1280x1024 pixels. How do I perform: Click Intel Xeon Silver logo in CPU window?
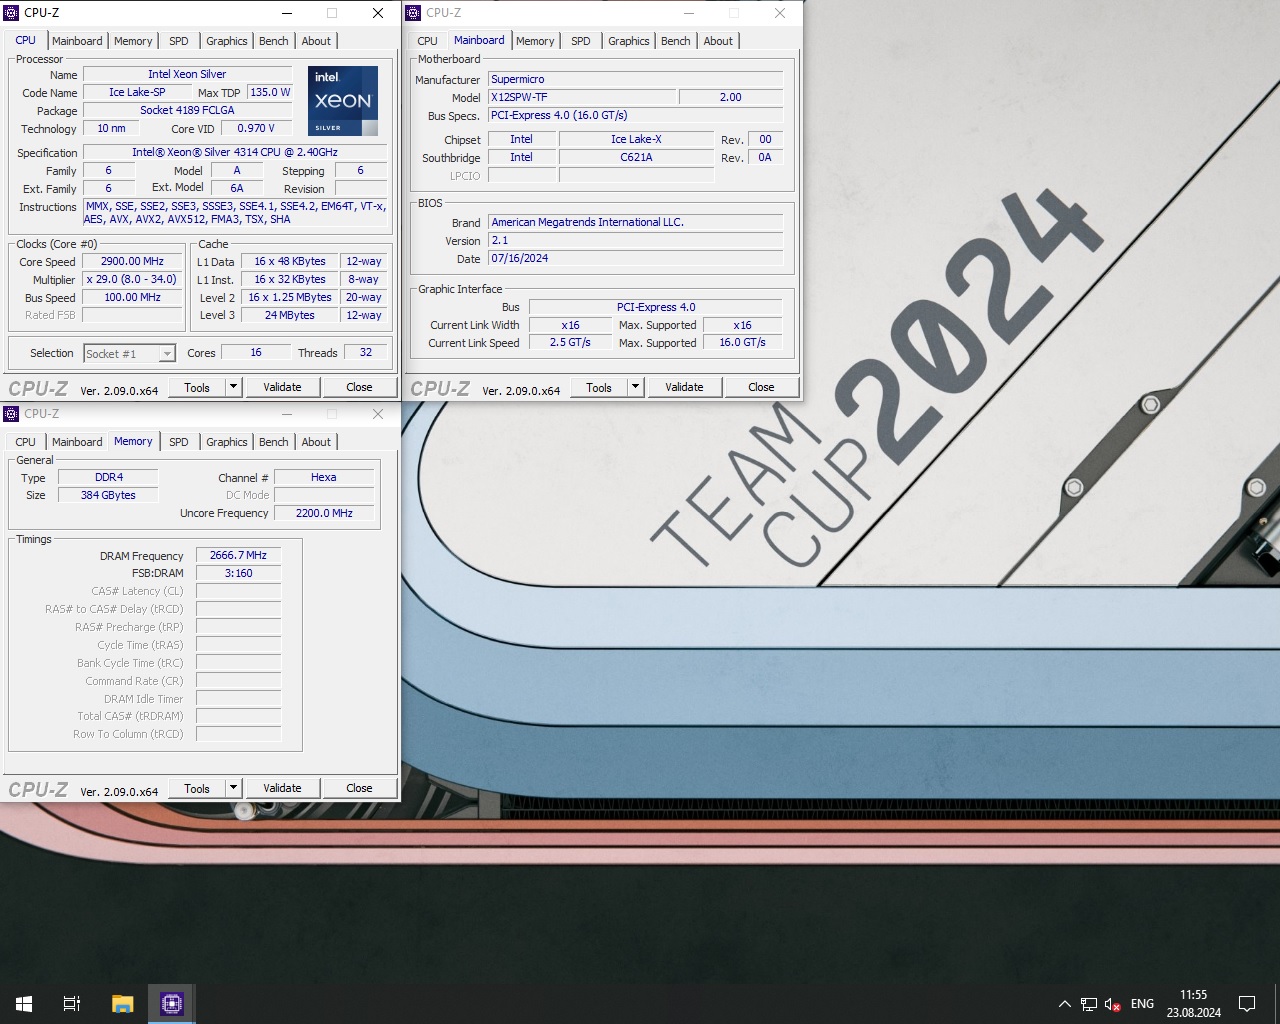(343, 101)
